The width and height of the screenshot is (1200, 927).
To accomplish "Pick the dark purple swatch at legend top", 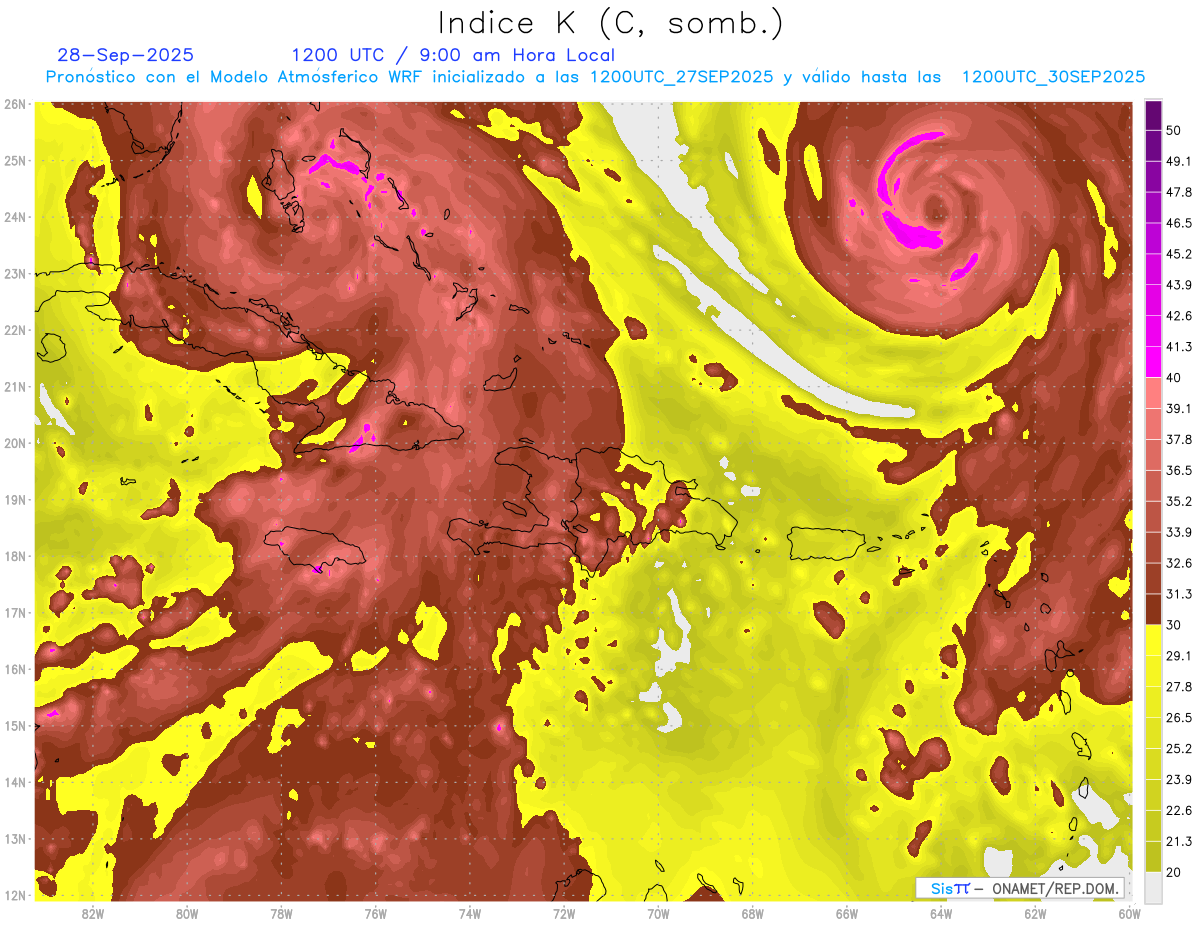I will (x=1153, y=114).
